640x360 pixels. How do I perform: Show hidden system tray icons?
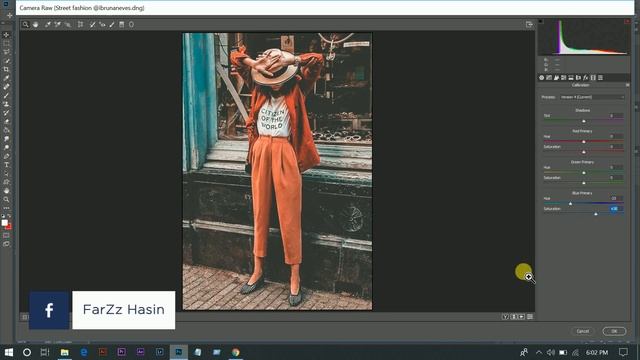click(539, 352)
